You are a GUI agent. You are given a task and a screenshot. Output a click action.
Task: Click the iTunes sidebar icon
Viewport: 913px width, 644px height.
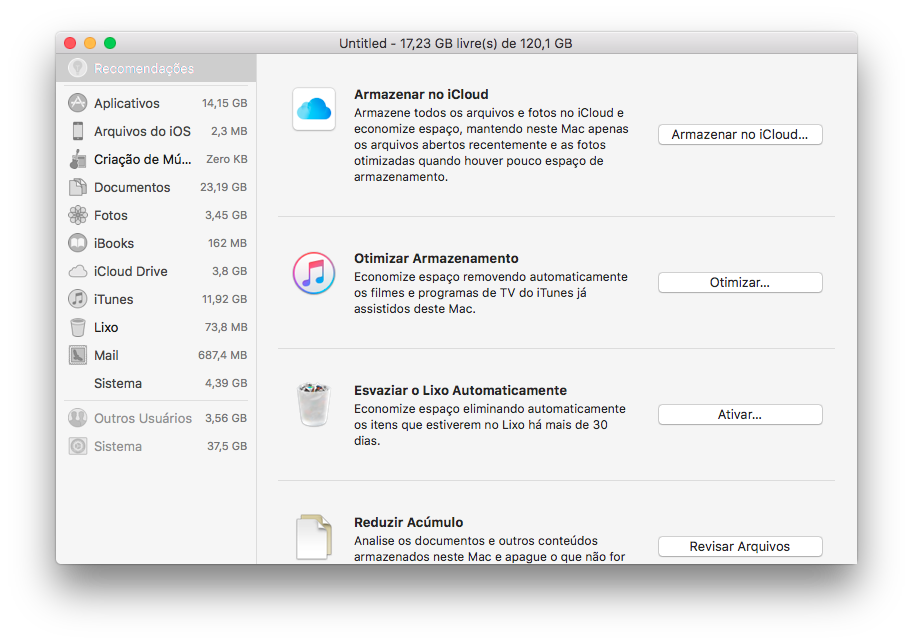pyautogui.click(x=77, y=299)
